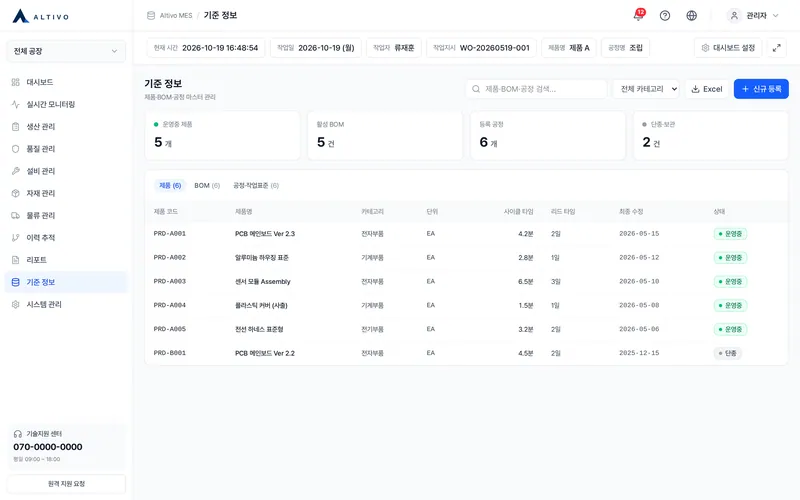Click the 현재 시간 timestamp chip

click(x=206, y=48)
